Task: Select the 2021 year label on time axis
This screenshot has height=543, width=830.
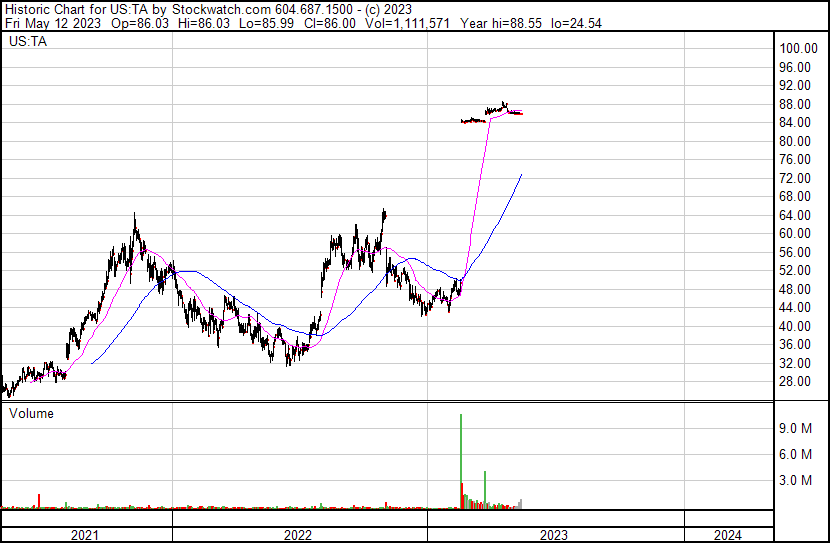Action: pyautogui.click(x=85, y=535)
